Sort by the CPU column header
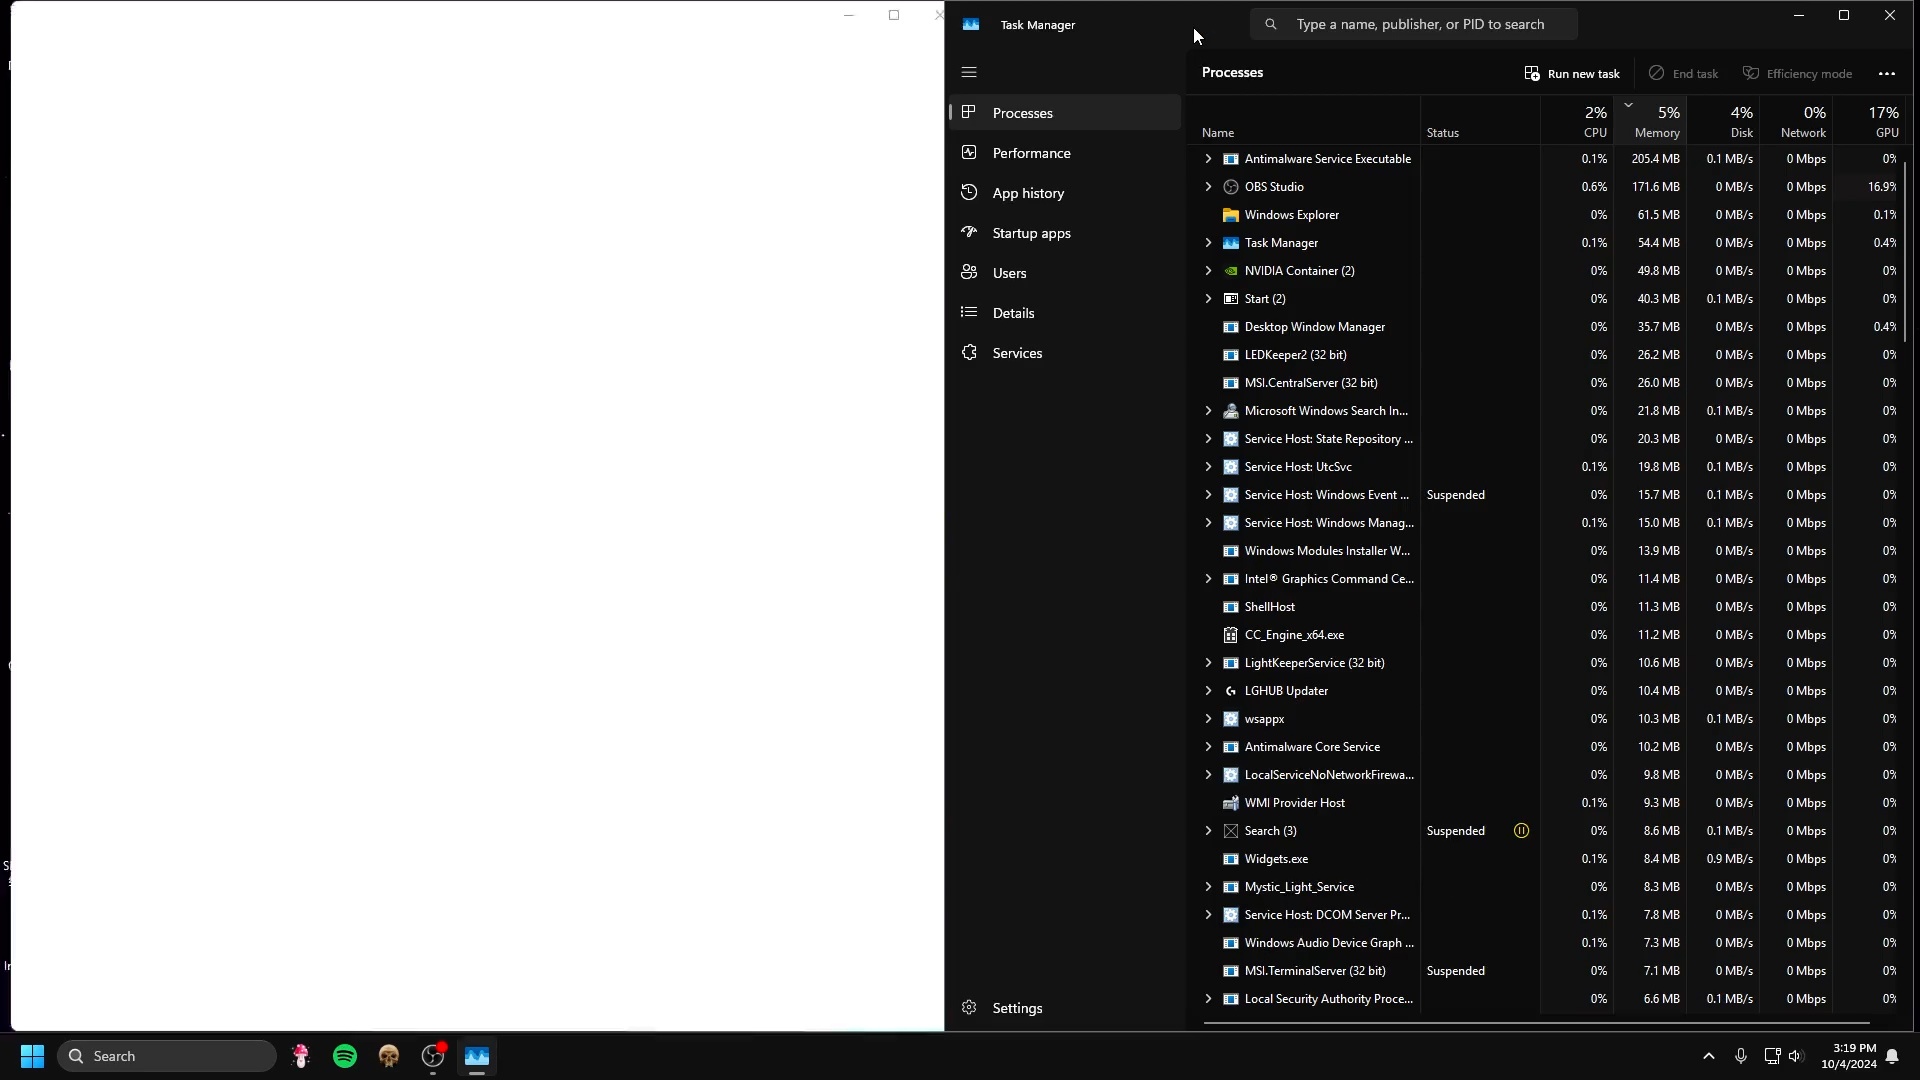This screenshot has width=1920, height=1080. [x=1577, y=121]
